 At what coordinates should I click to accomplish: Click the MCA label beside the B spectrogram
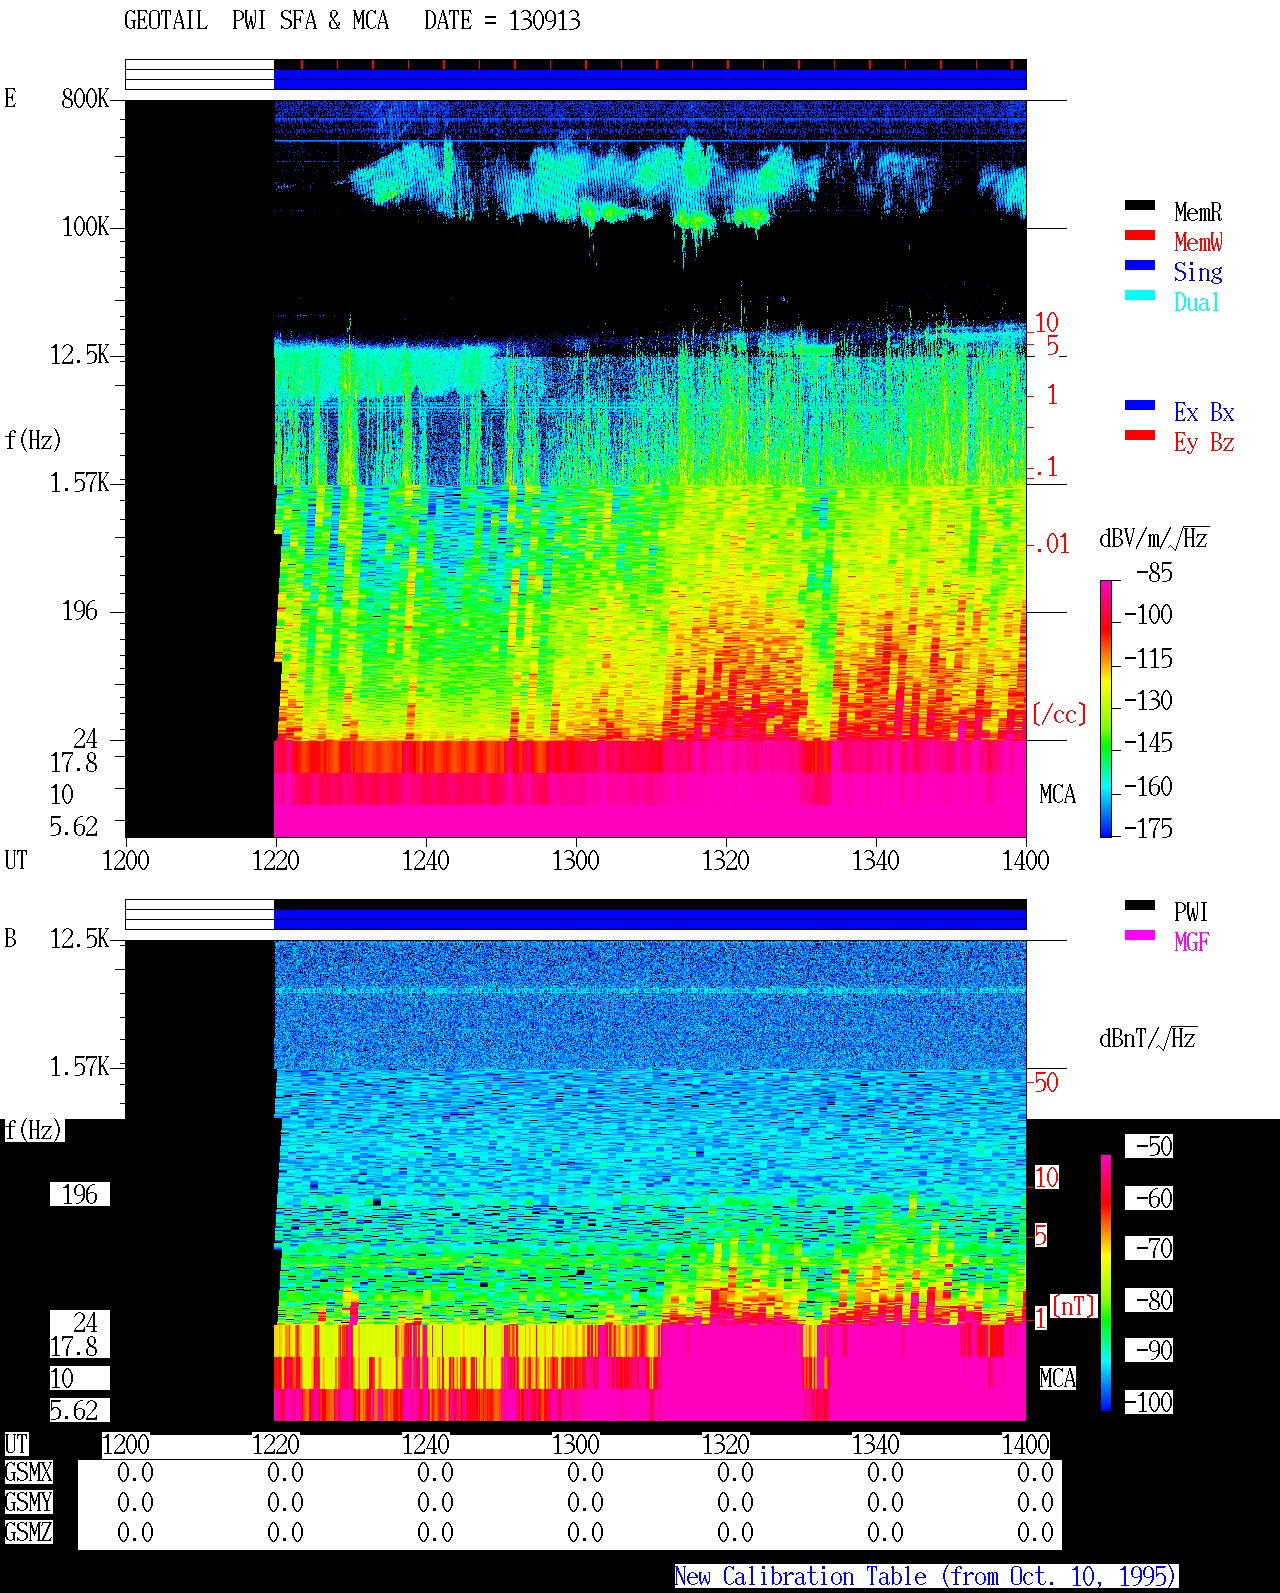pyautogui.click(x=1057, y=1379)
